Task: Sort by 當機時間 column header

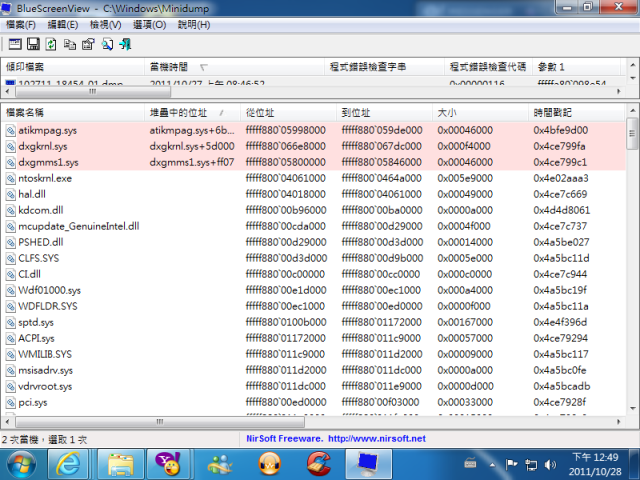Action: tap(235, 67)
